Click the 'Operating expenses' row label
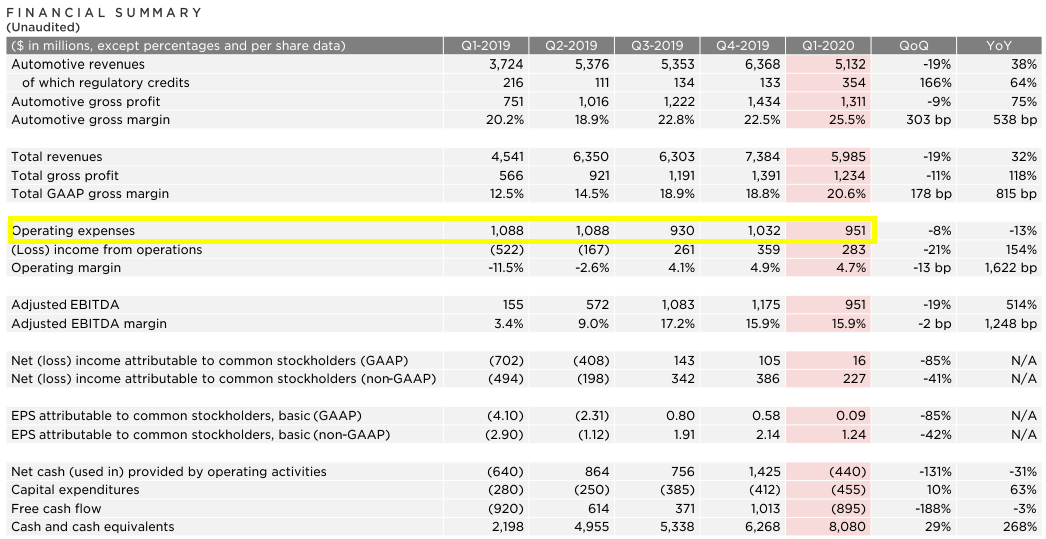Image resolution: width=1046 pixels, height=539 pixels. pos(73,231)
